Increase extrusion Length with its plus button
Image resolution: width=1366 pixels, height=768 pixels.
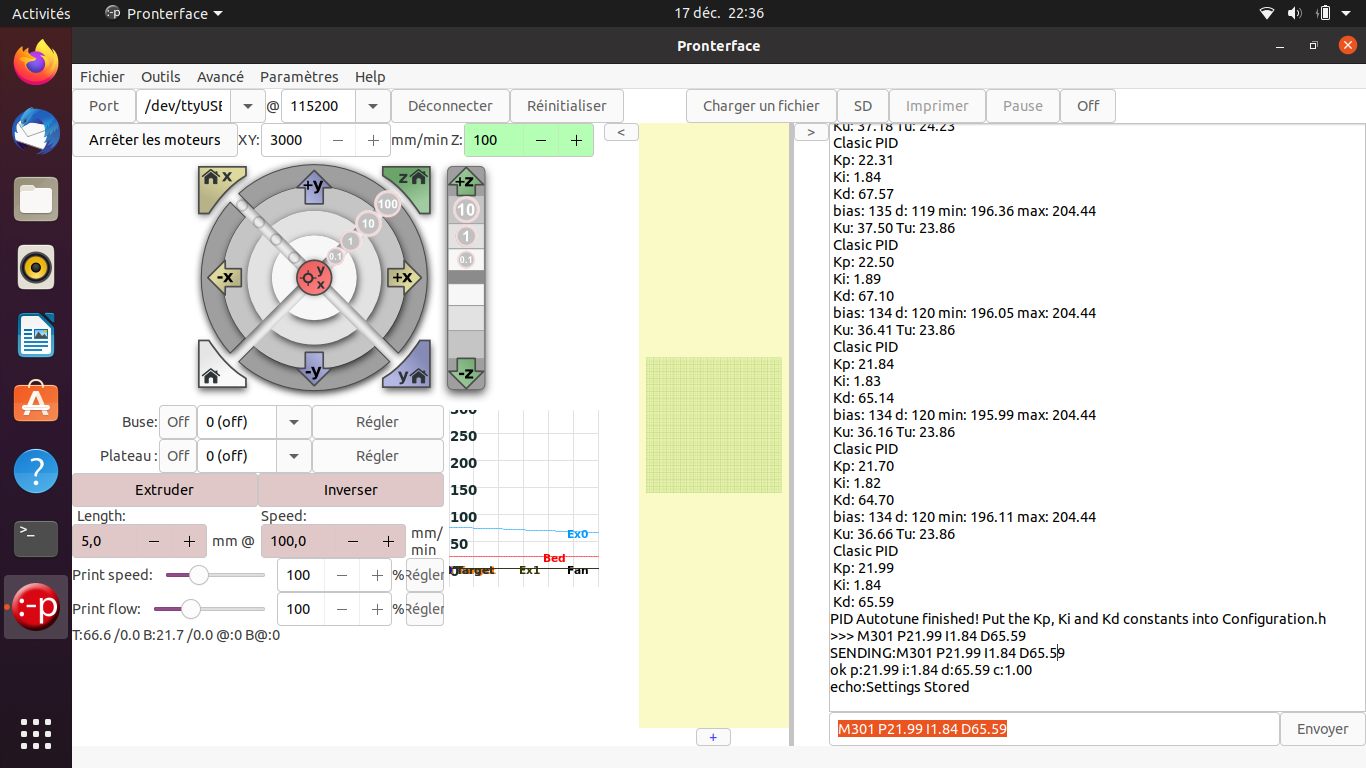(x=189, y=541)
